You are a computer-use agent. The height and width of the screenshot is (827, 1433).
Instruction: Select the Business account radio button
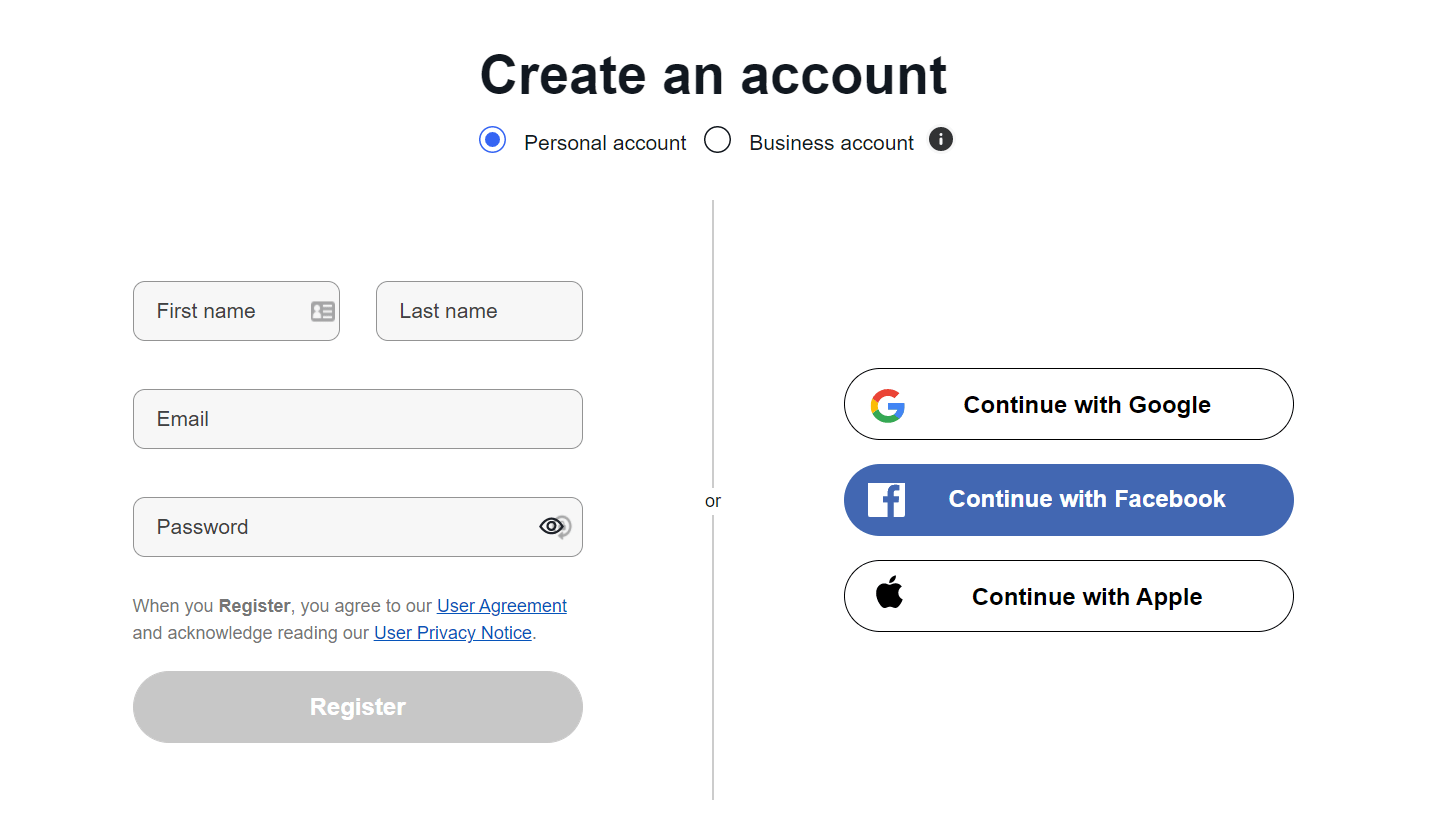(717, 140)
